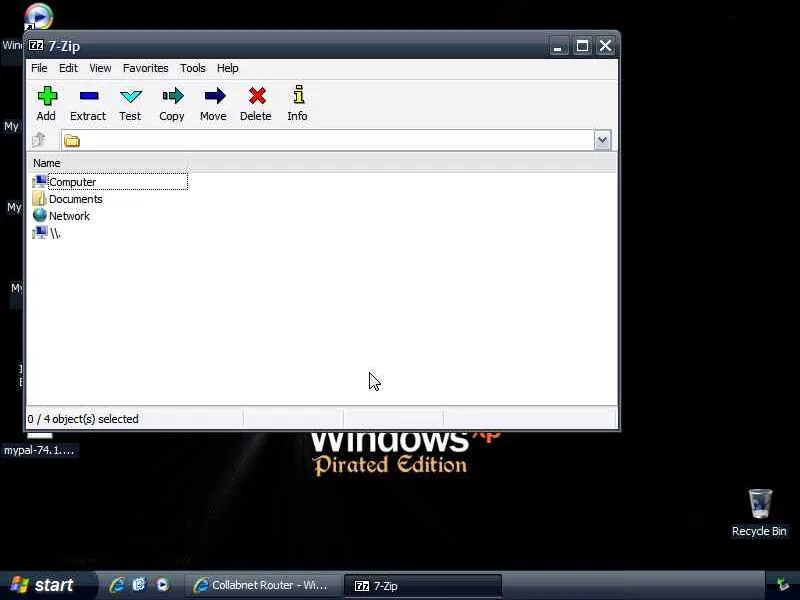Click the 7-Zip taskbar button
The width and height of the screenshot is (800, 600).
423,586
